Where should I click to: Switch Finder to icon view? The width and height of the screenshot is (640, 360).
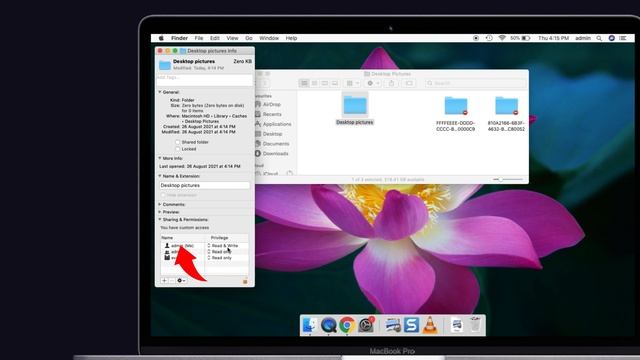pyautogui.click(x=304, y=83)
